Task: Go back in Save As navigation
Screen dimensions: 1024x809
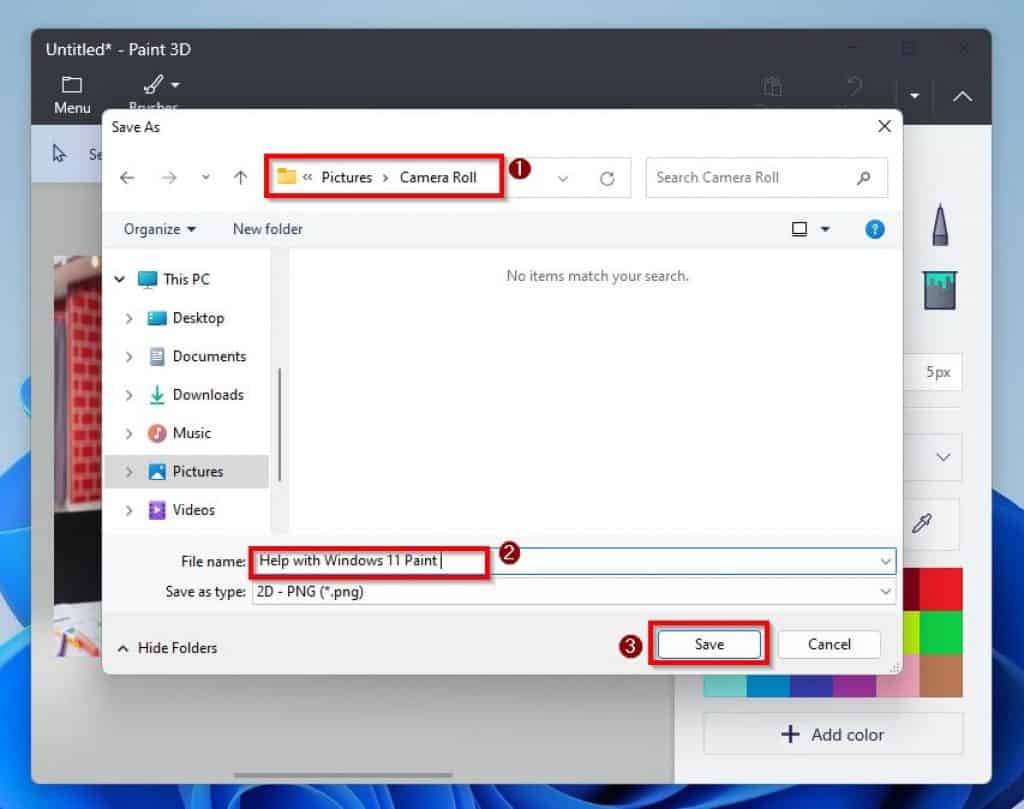Action: [127, 178]
